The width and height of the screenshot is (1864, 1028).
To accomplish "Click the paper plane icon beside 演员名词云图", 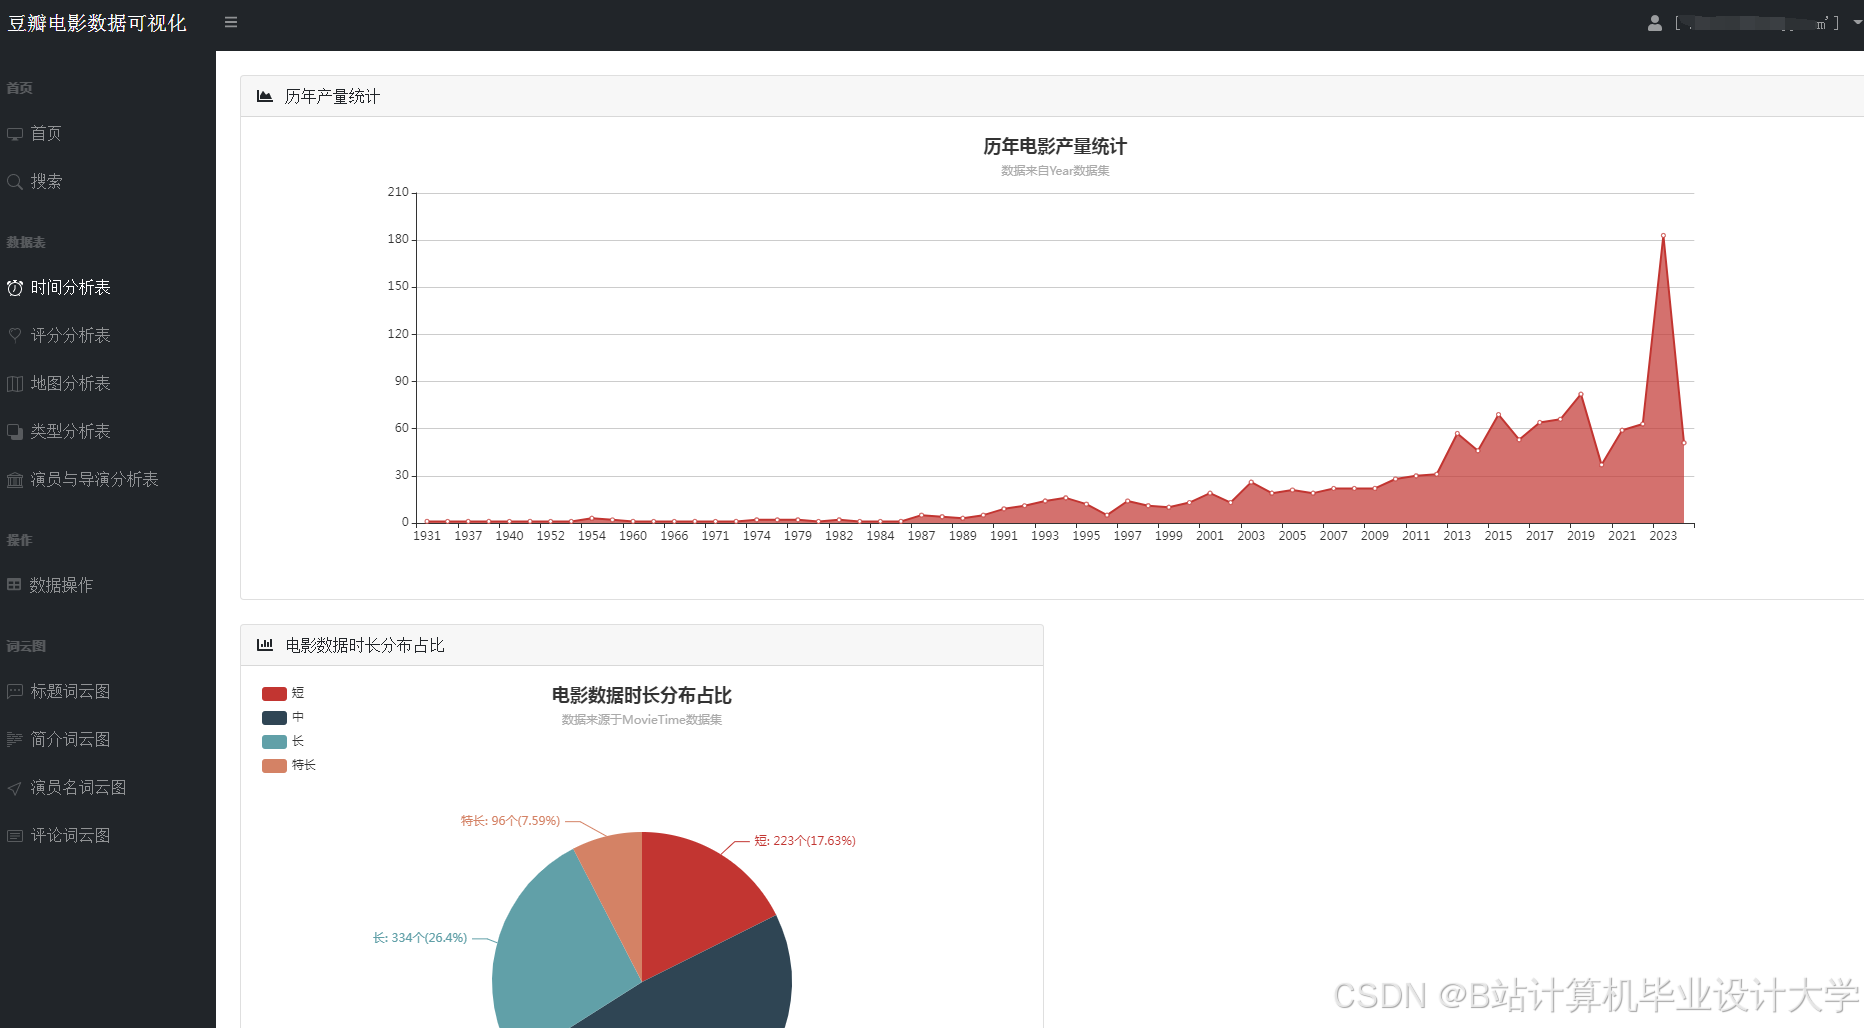I will pyautogui.click(x=15, y=788).
